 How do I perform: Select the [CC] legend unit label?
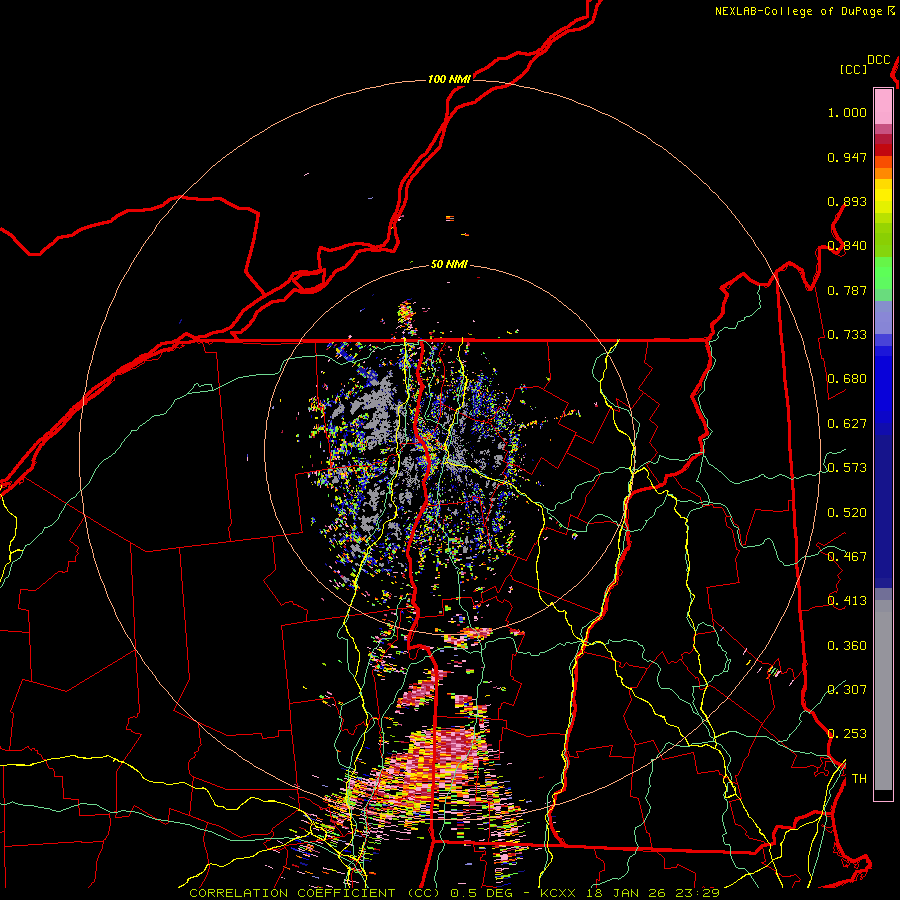coord(854,69)
